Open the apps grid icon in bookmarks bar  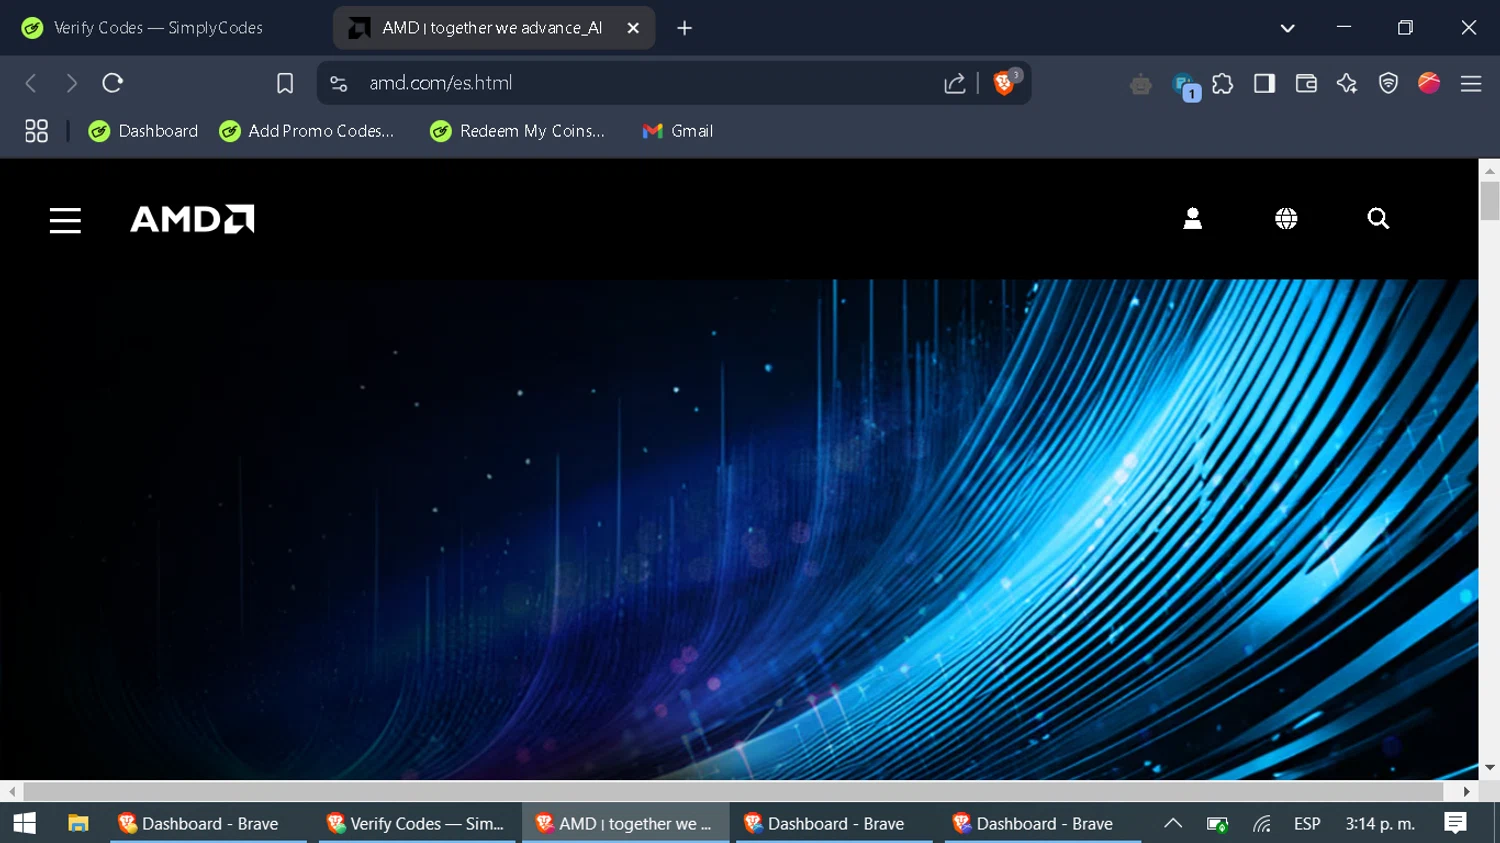[x=36, y=131]
